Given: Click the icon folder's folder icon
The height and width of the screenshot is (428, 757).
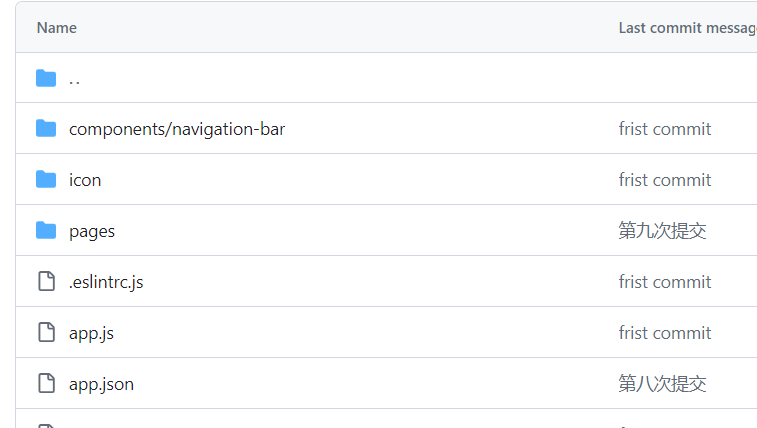Looking at the screenshot, I should (x=46, y=179).
